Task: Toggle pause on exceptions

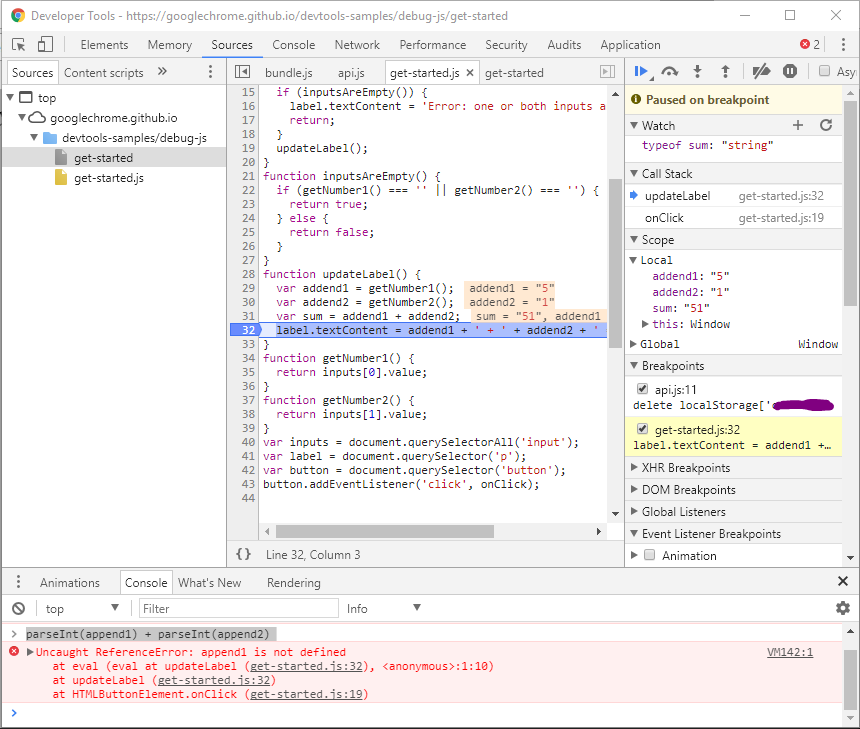Action: coord(791,72)
